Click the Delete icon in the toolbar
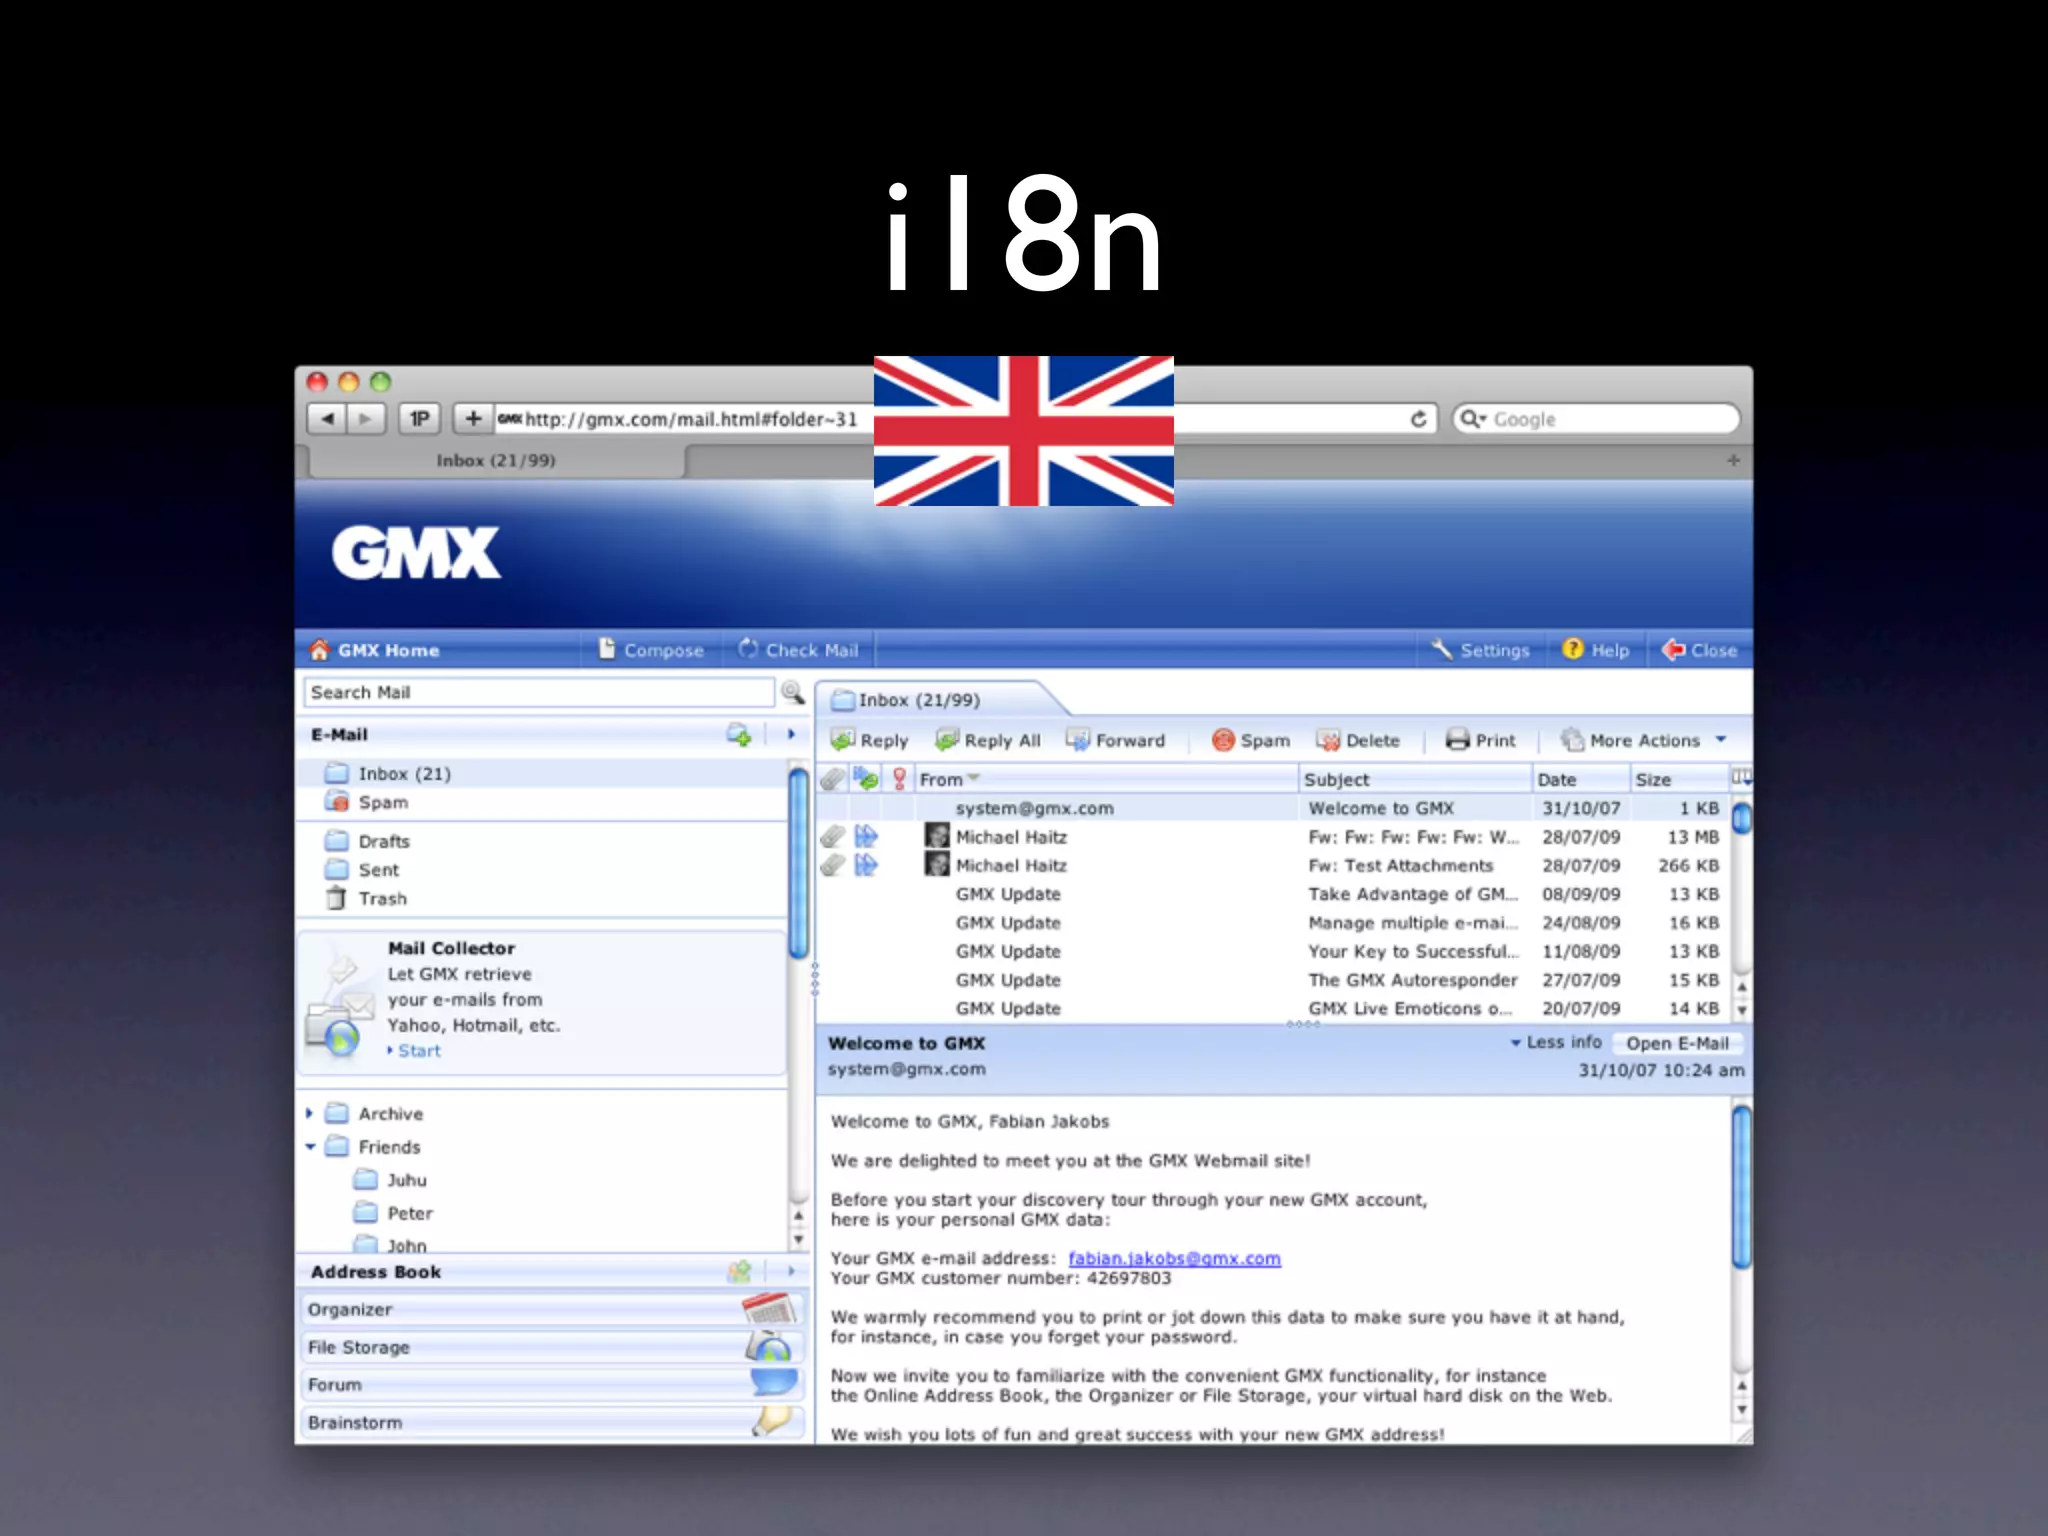The width and height of the screenshot is (2048, 1536). (x=1329, y=740)
